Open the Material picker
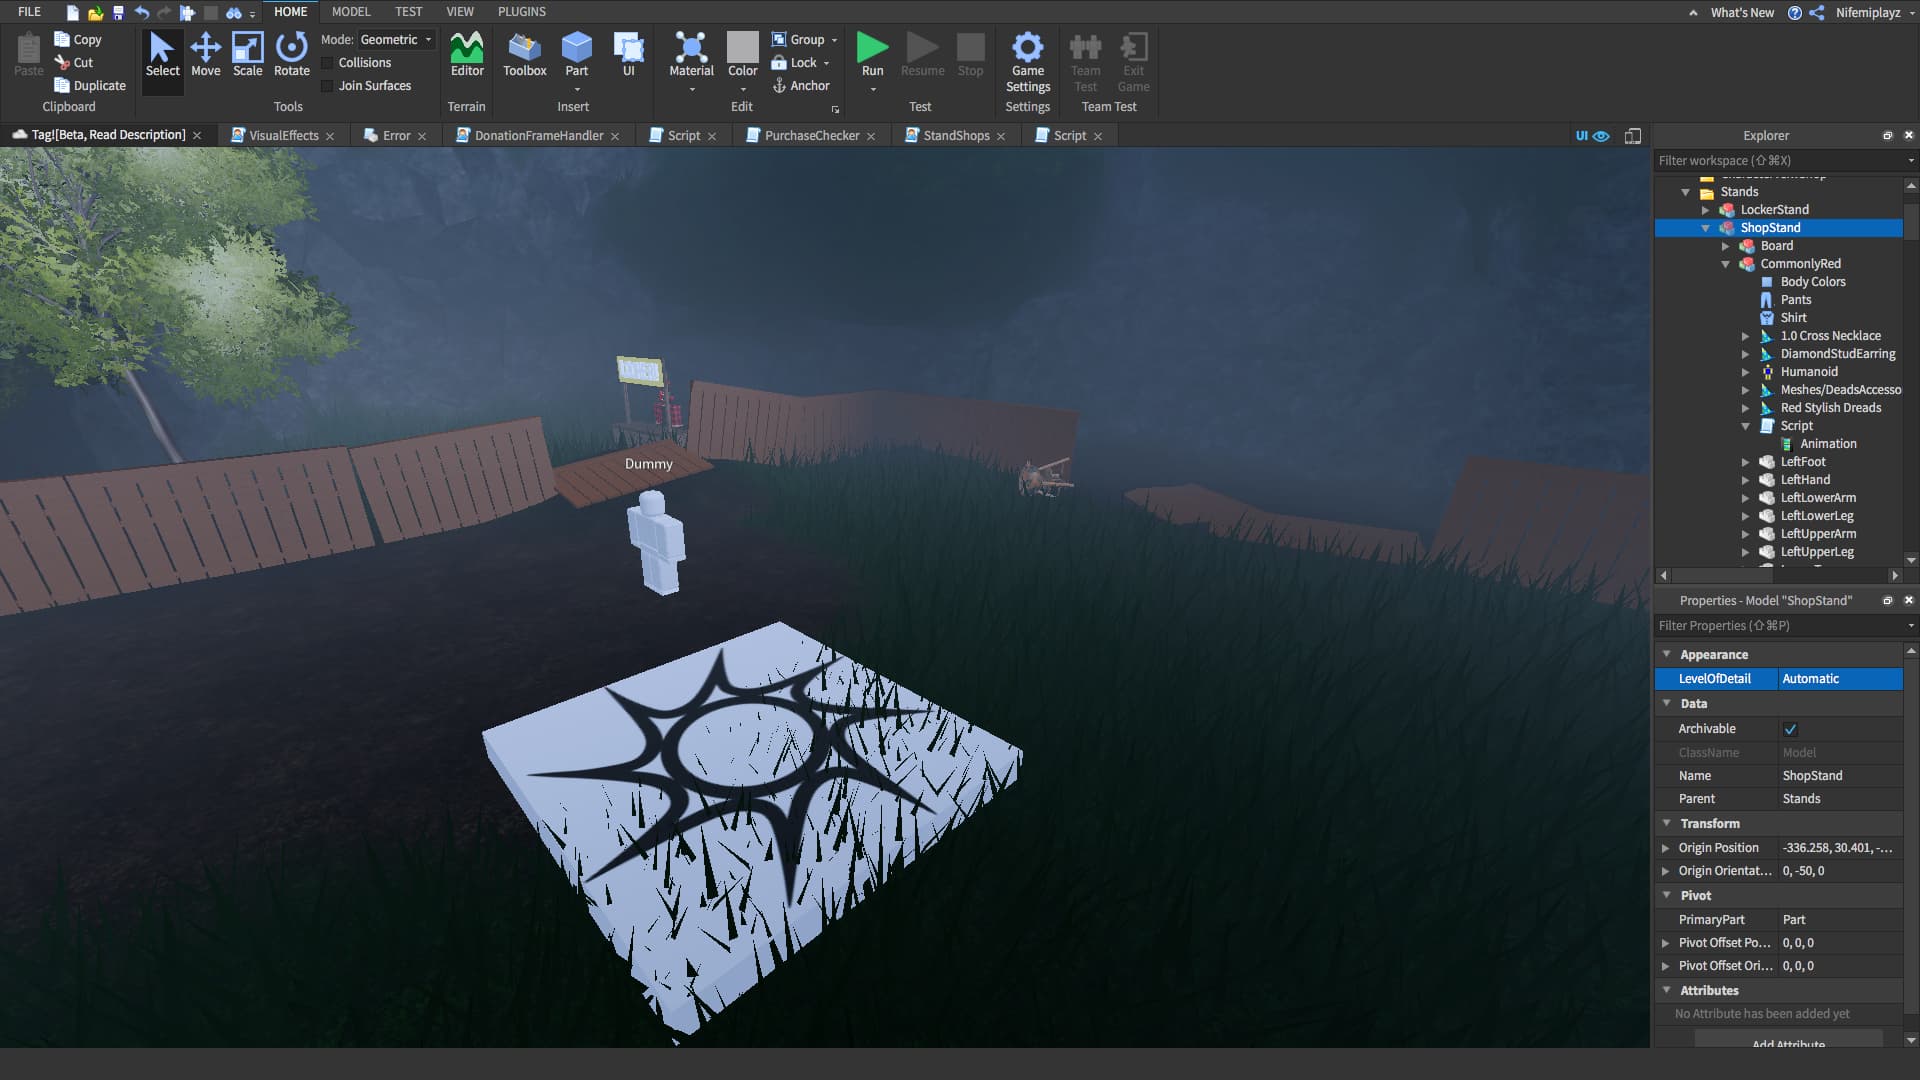 click(x=691, y=54)
